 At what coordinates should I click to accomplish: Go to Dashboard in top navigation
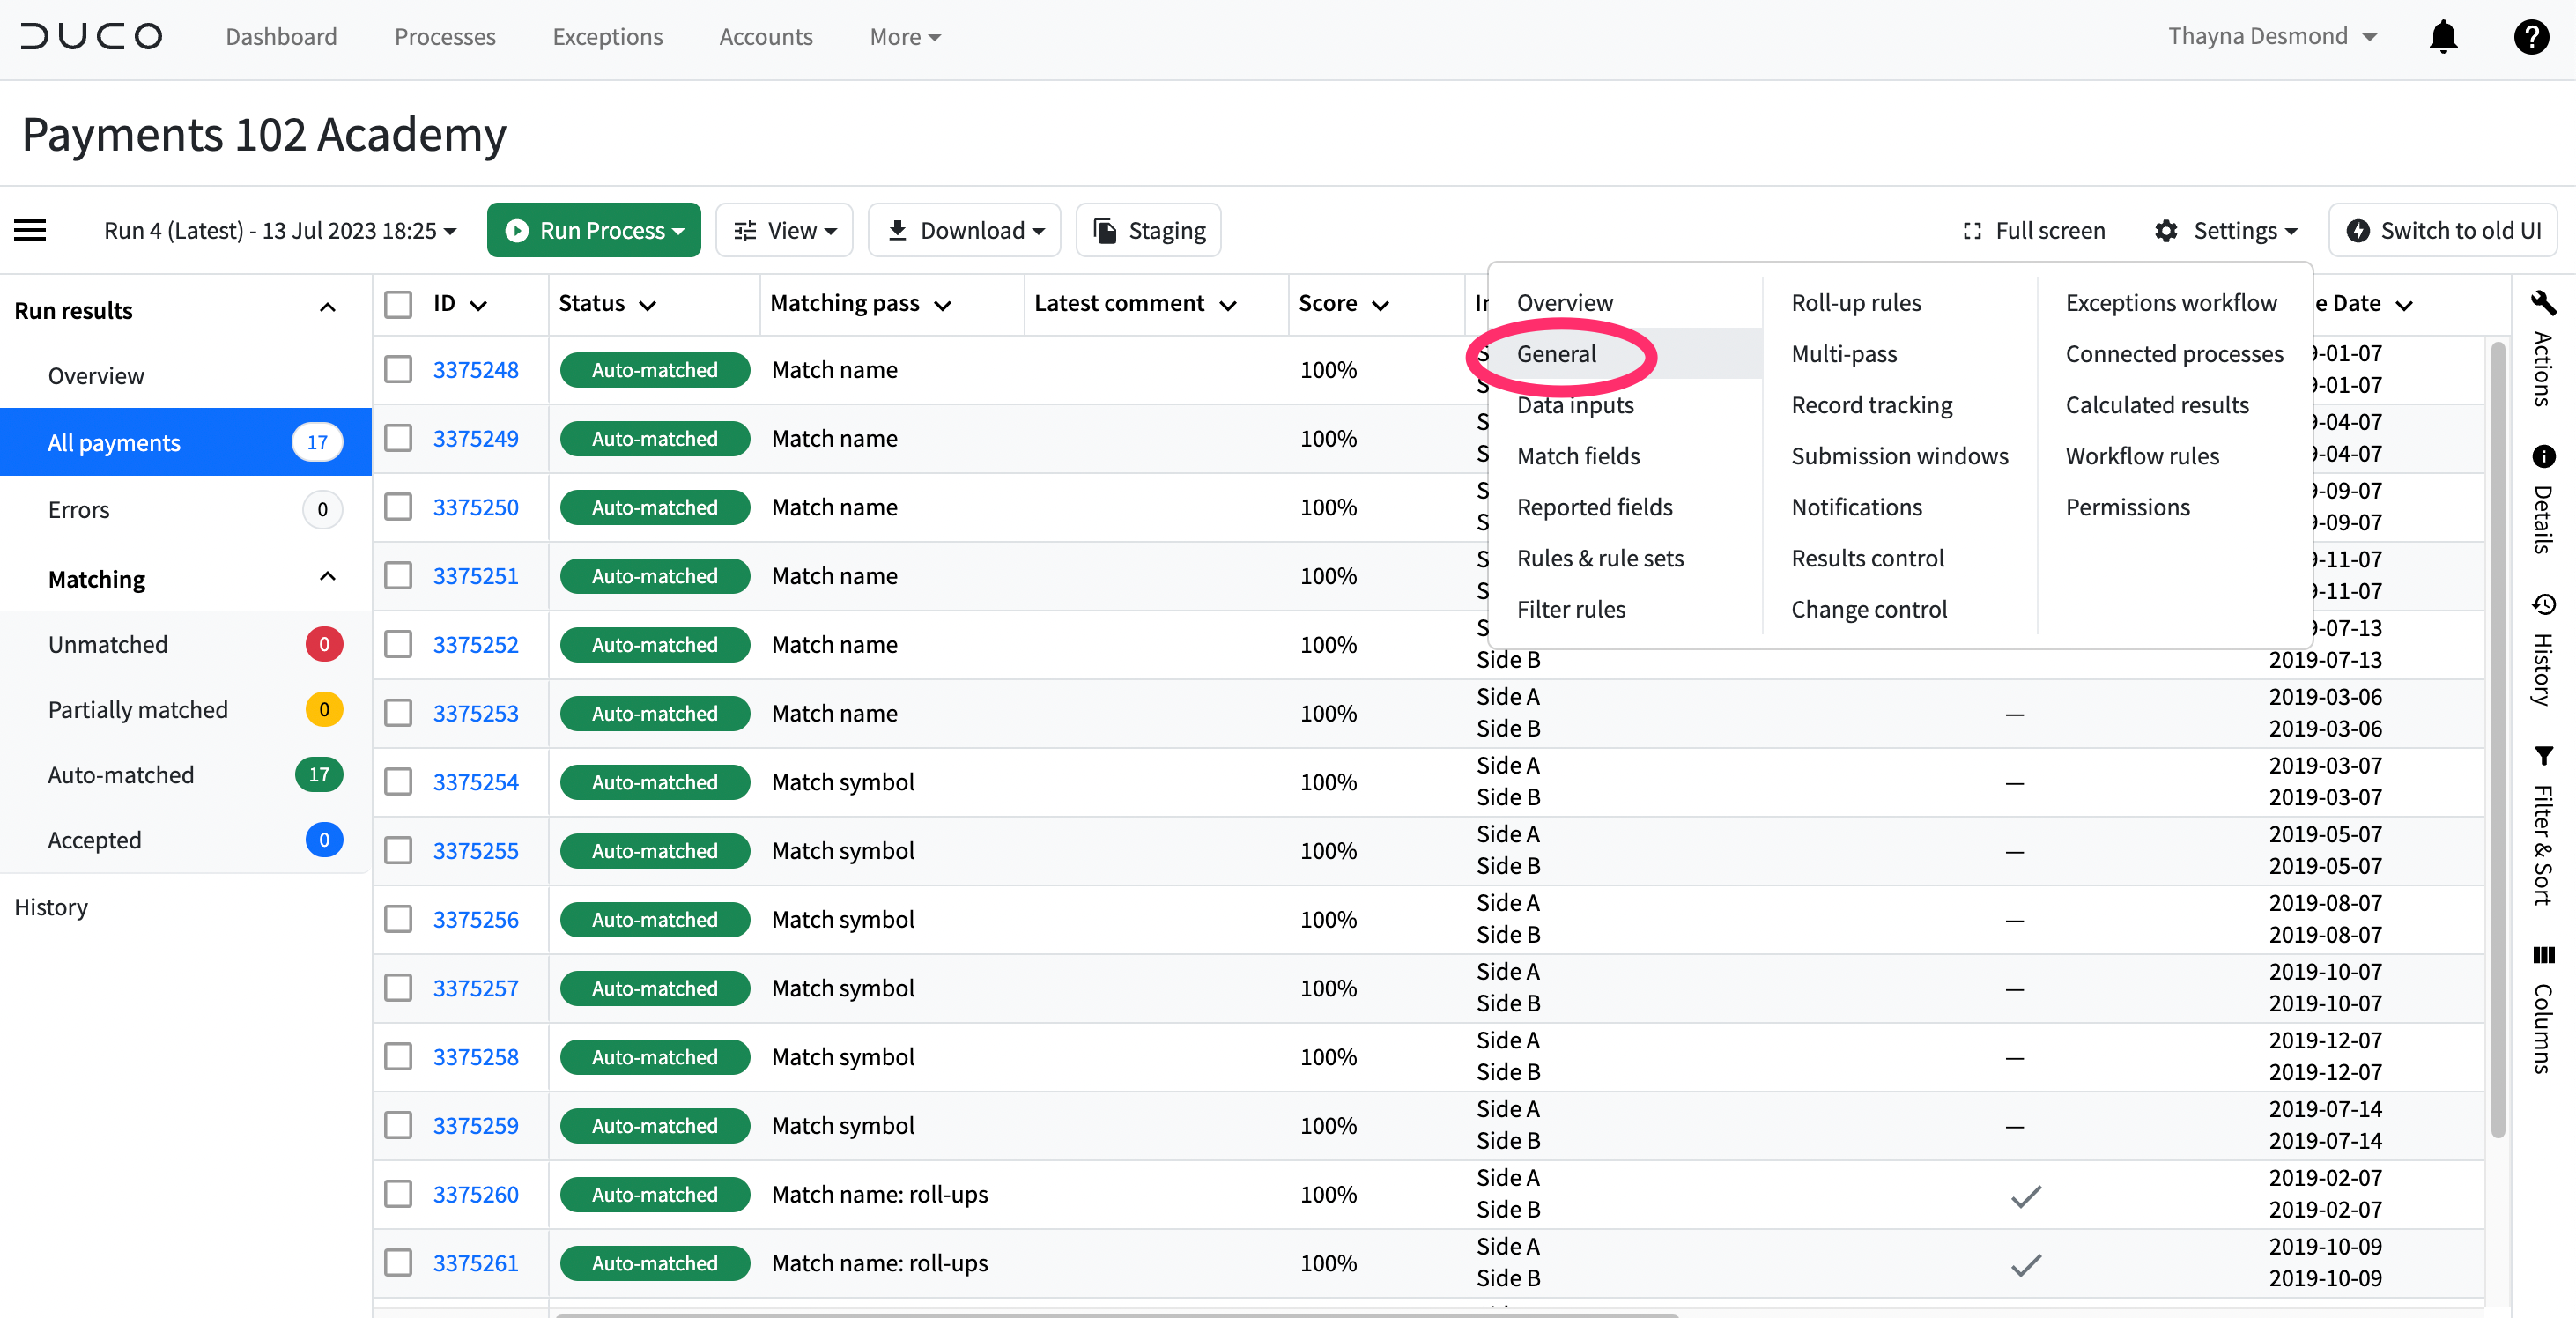281,37
